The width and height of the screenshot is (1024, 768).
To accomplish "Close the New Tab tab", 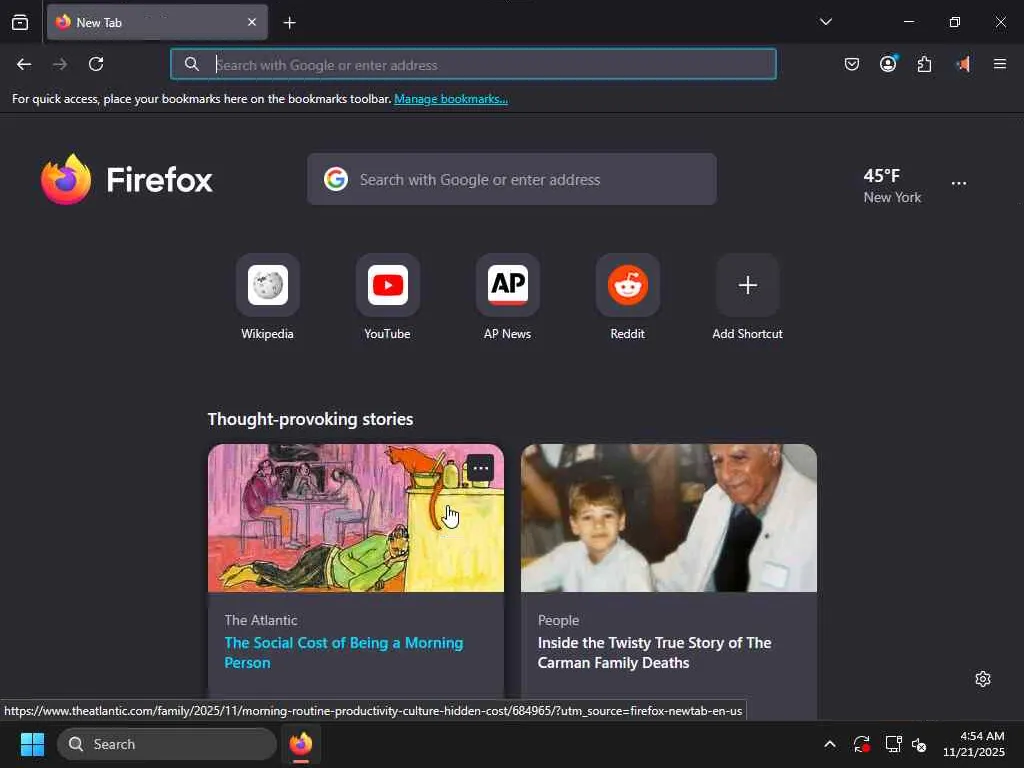I will (252, 22).
